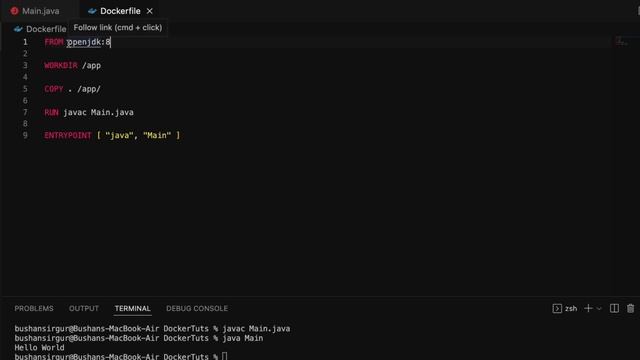
Task: Click the Dockerfile breadcrumb label
Action: (x=46, y=29)
